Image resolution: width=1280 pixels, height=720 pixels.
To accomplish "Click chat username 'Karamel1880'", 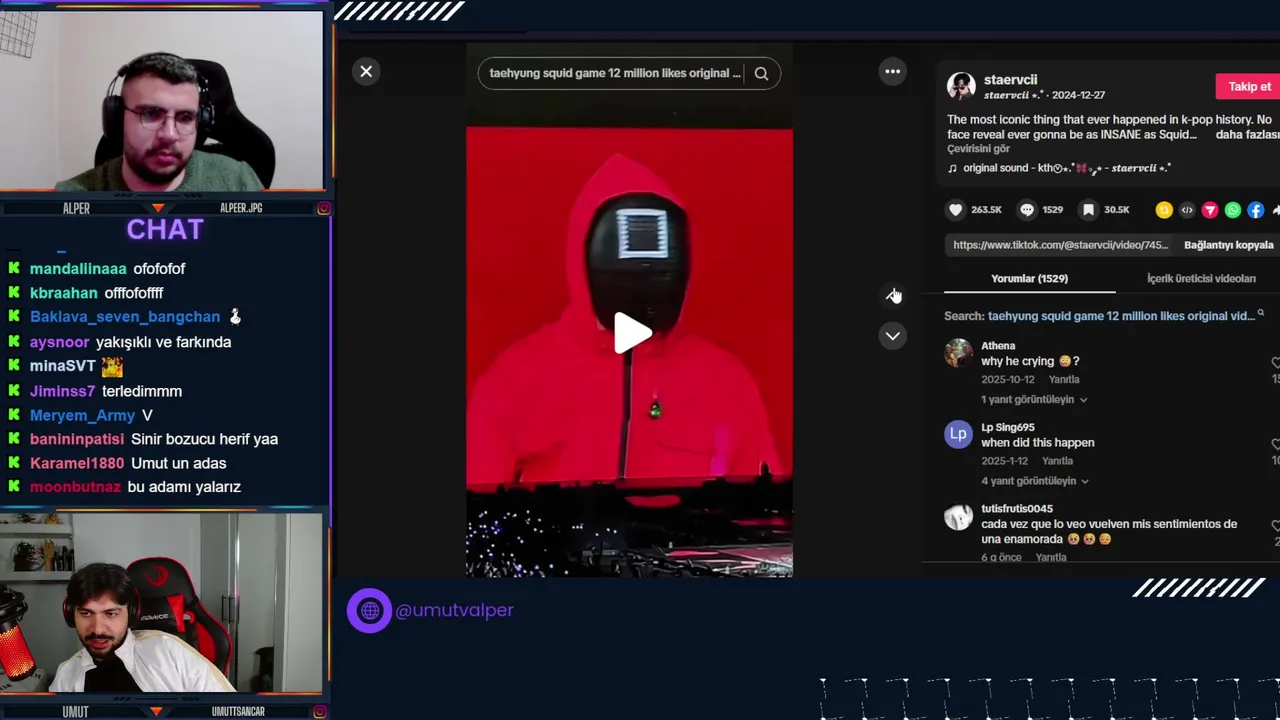I will [x=77, y=463].
